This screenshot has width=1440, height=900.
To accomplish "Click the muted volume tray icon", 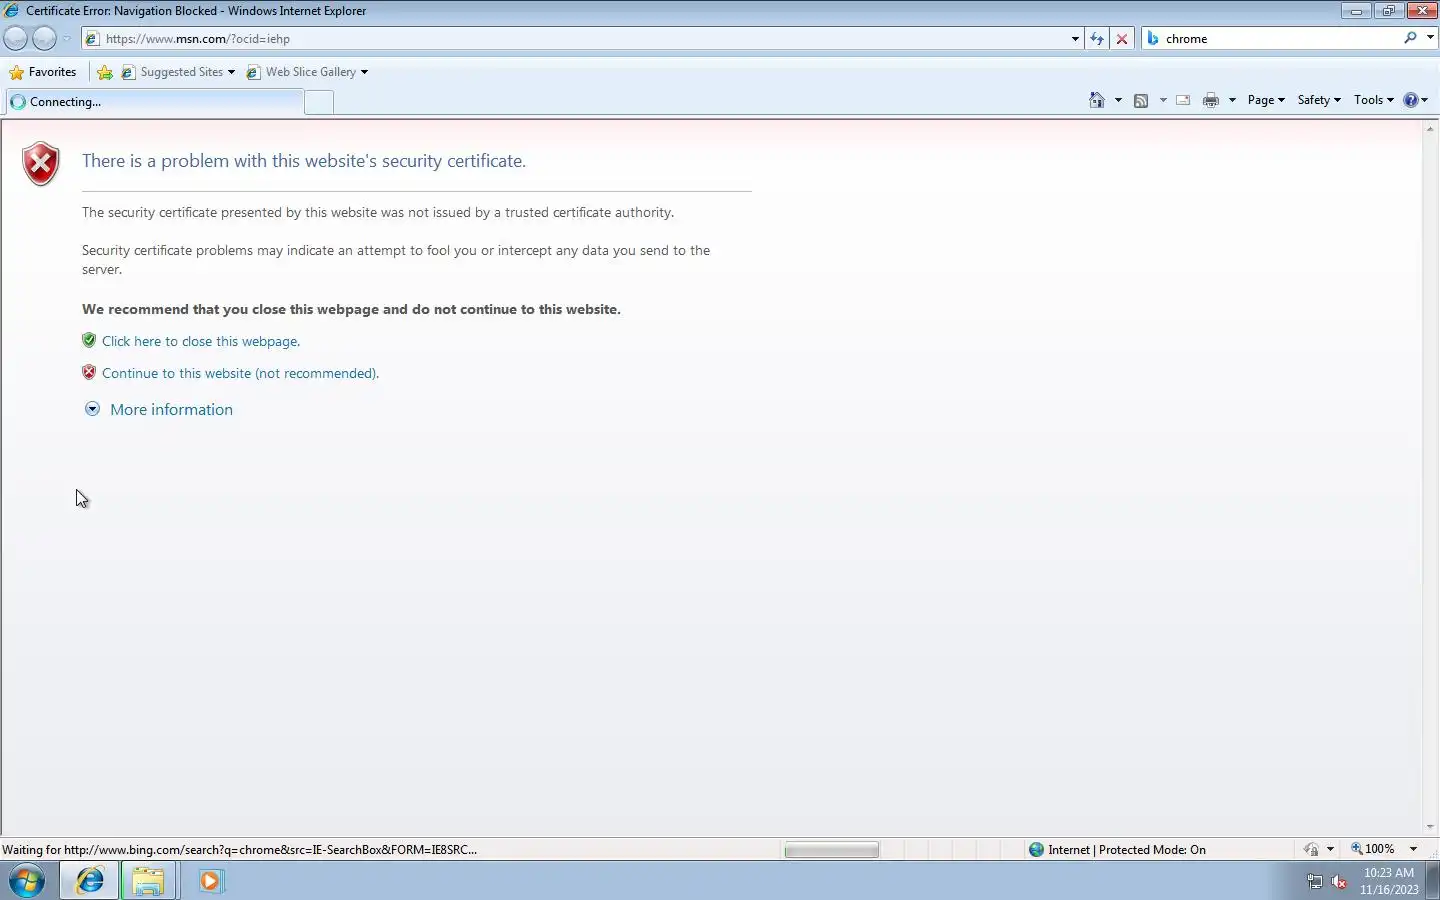I will pyautogui.click(x=1339, y=881).
